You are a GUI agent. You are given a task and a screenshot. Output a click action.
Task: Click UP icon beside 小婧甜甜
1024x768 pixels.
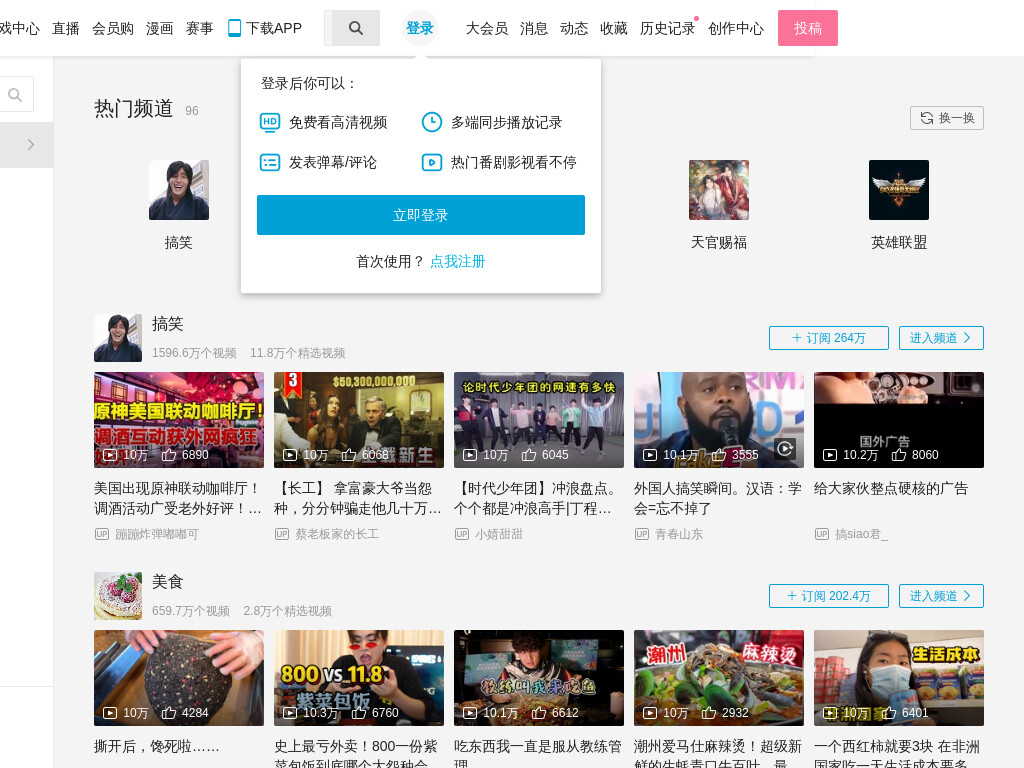click(x=462, y=534)
